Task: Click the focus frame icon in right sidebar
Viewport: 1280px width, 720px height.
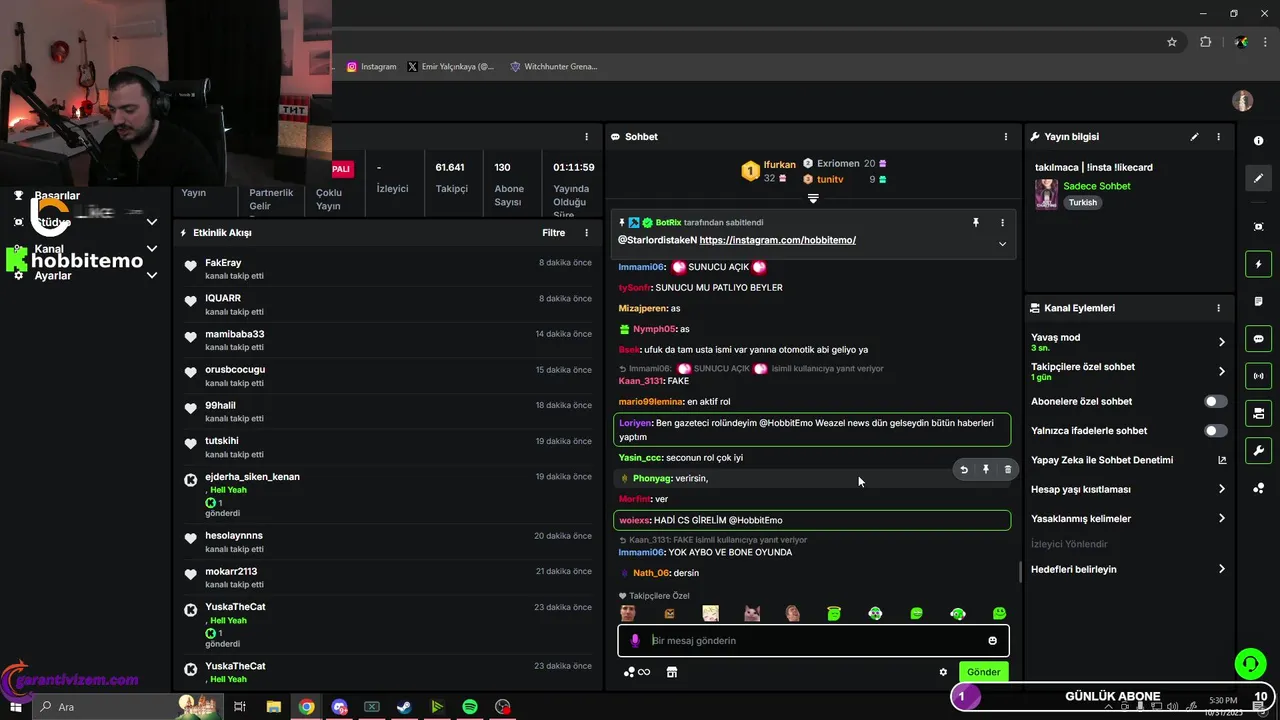Action: pyautogui.click(x=1258, y=227)
